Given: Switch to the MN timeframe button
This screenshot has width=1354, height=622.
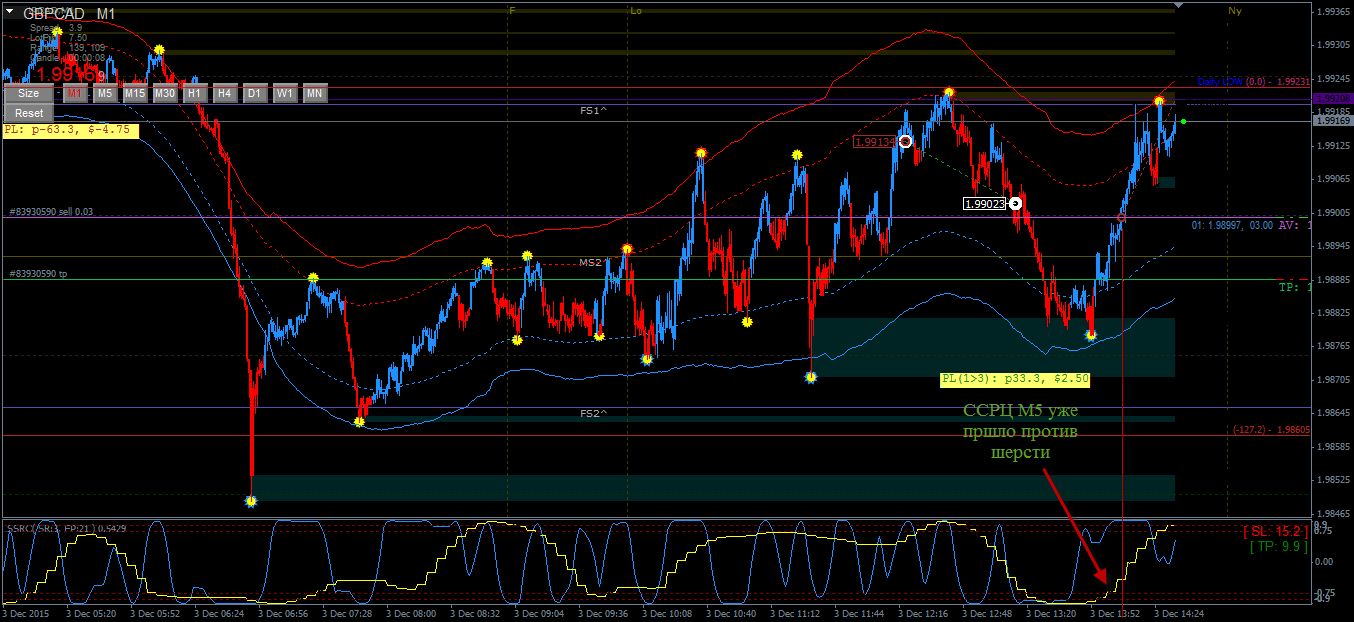Looking at the screenshot, I should click(x=315, y=93).
